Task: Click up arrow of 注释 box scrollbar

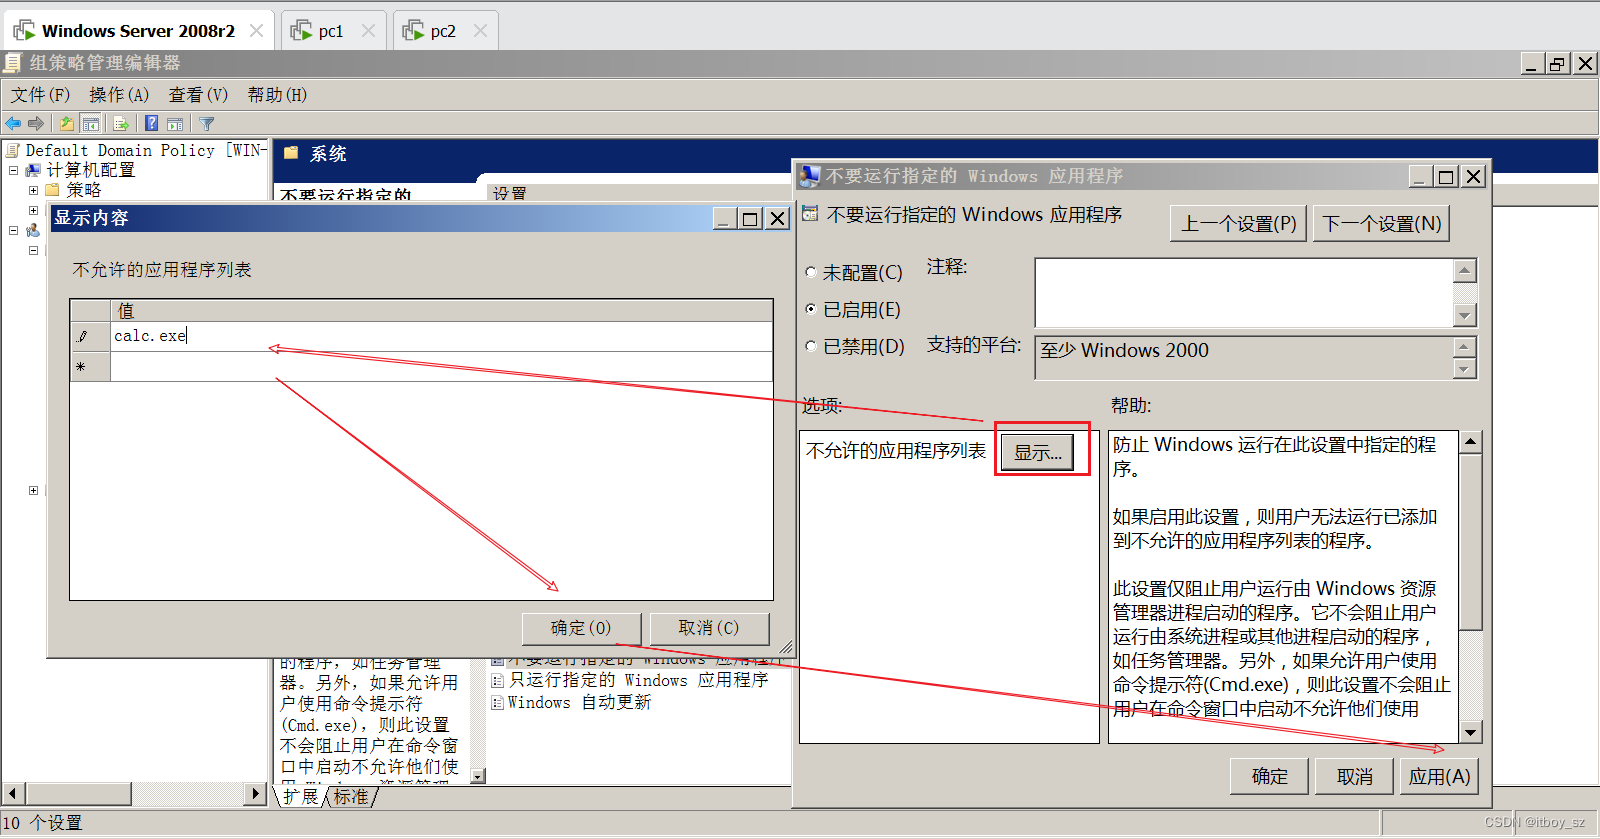Action: (x=1465, y=270)
